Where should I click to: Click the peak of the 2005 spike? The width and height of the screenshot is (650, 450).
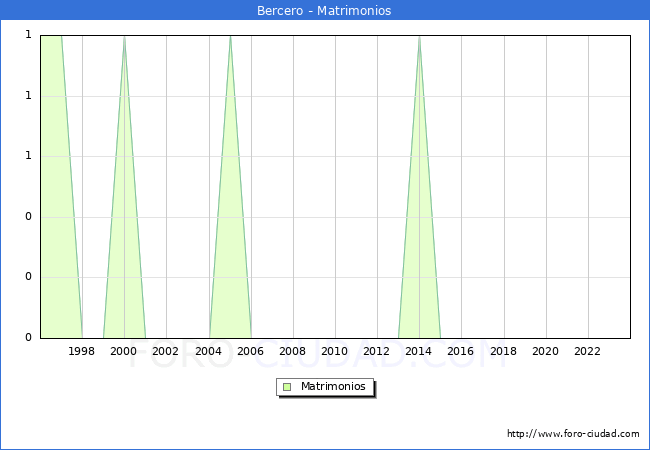point(230,37)
